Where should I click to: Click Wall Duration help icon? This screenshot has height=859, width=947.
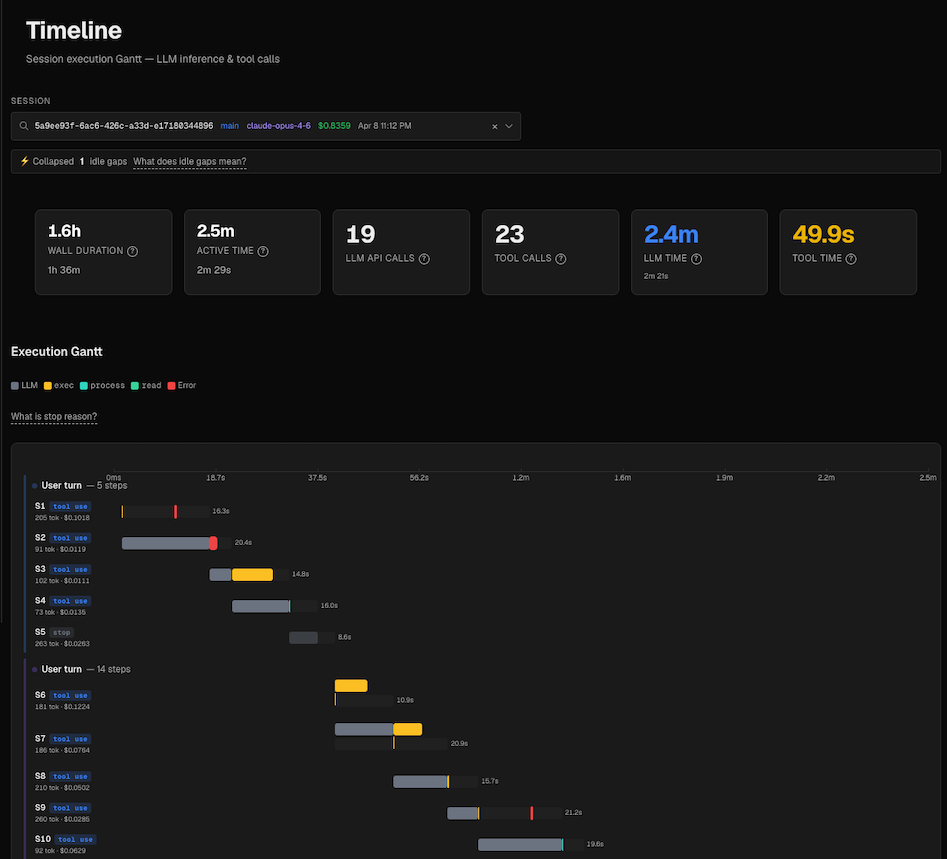(132, 251)
